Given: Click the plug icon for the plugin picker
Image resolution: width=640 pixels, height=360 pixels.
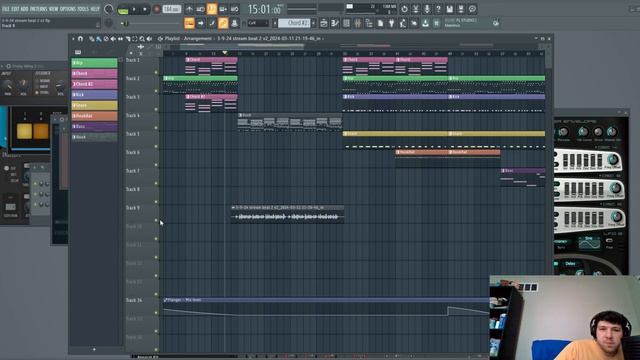Looking at the screenshot, I should point(391,23).
